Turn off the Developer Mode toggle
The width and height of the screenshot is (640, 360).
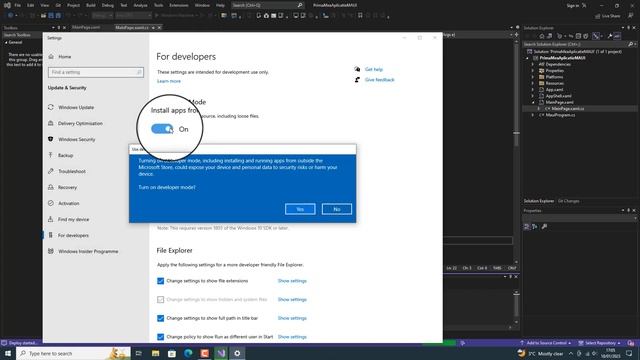click(x=162, y=129)
